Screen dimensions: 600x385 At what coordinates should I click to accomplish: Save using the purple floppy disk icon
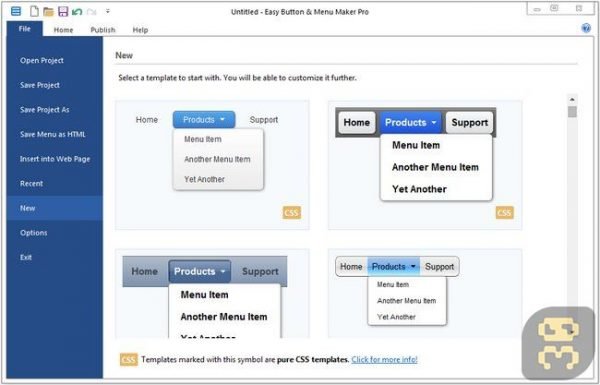click(63, 11)
